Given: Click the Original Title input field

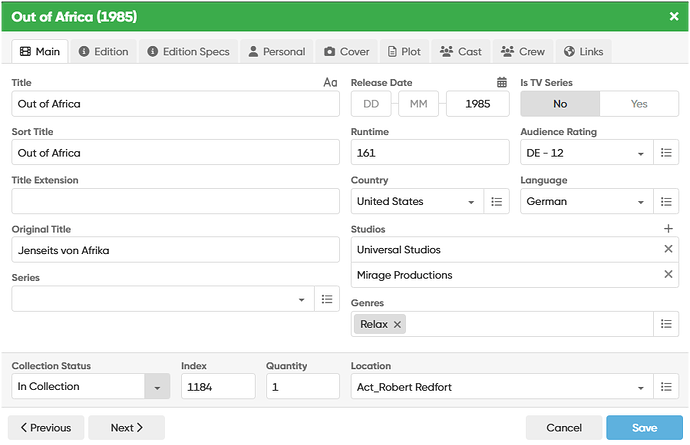Looking at the screenshot, I should pyautogui.click(x=175, y=250).
